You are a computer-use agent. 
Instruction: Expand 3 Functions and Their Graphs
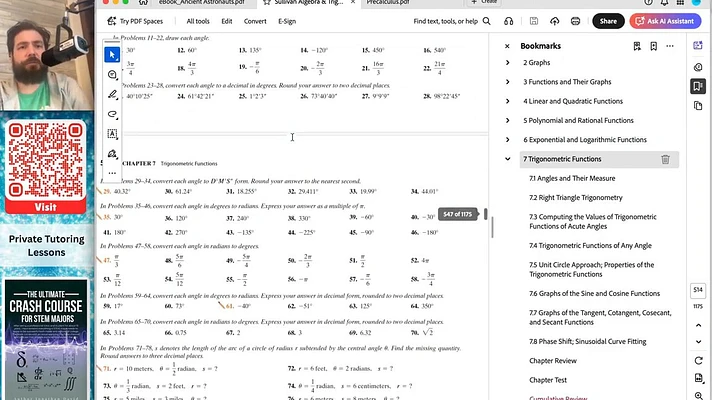(x=508, y=82)
